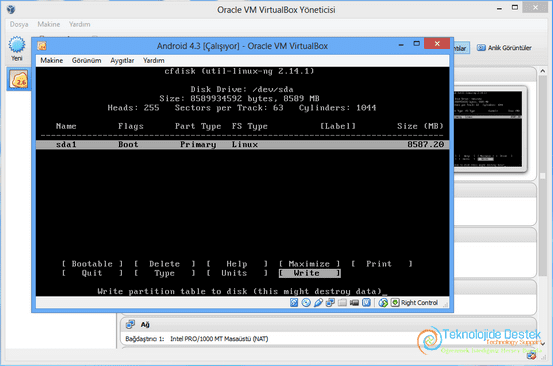This screenshot has height=366, width=553.
Task: Click the Ağ network section icon
Action: click(130, 324)
